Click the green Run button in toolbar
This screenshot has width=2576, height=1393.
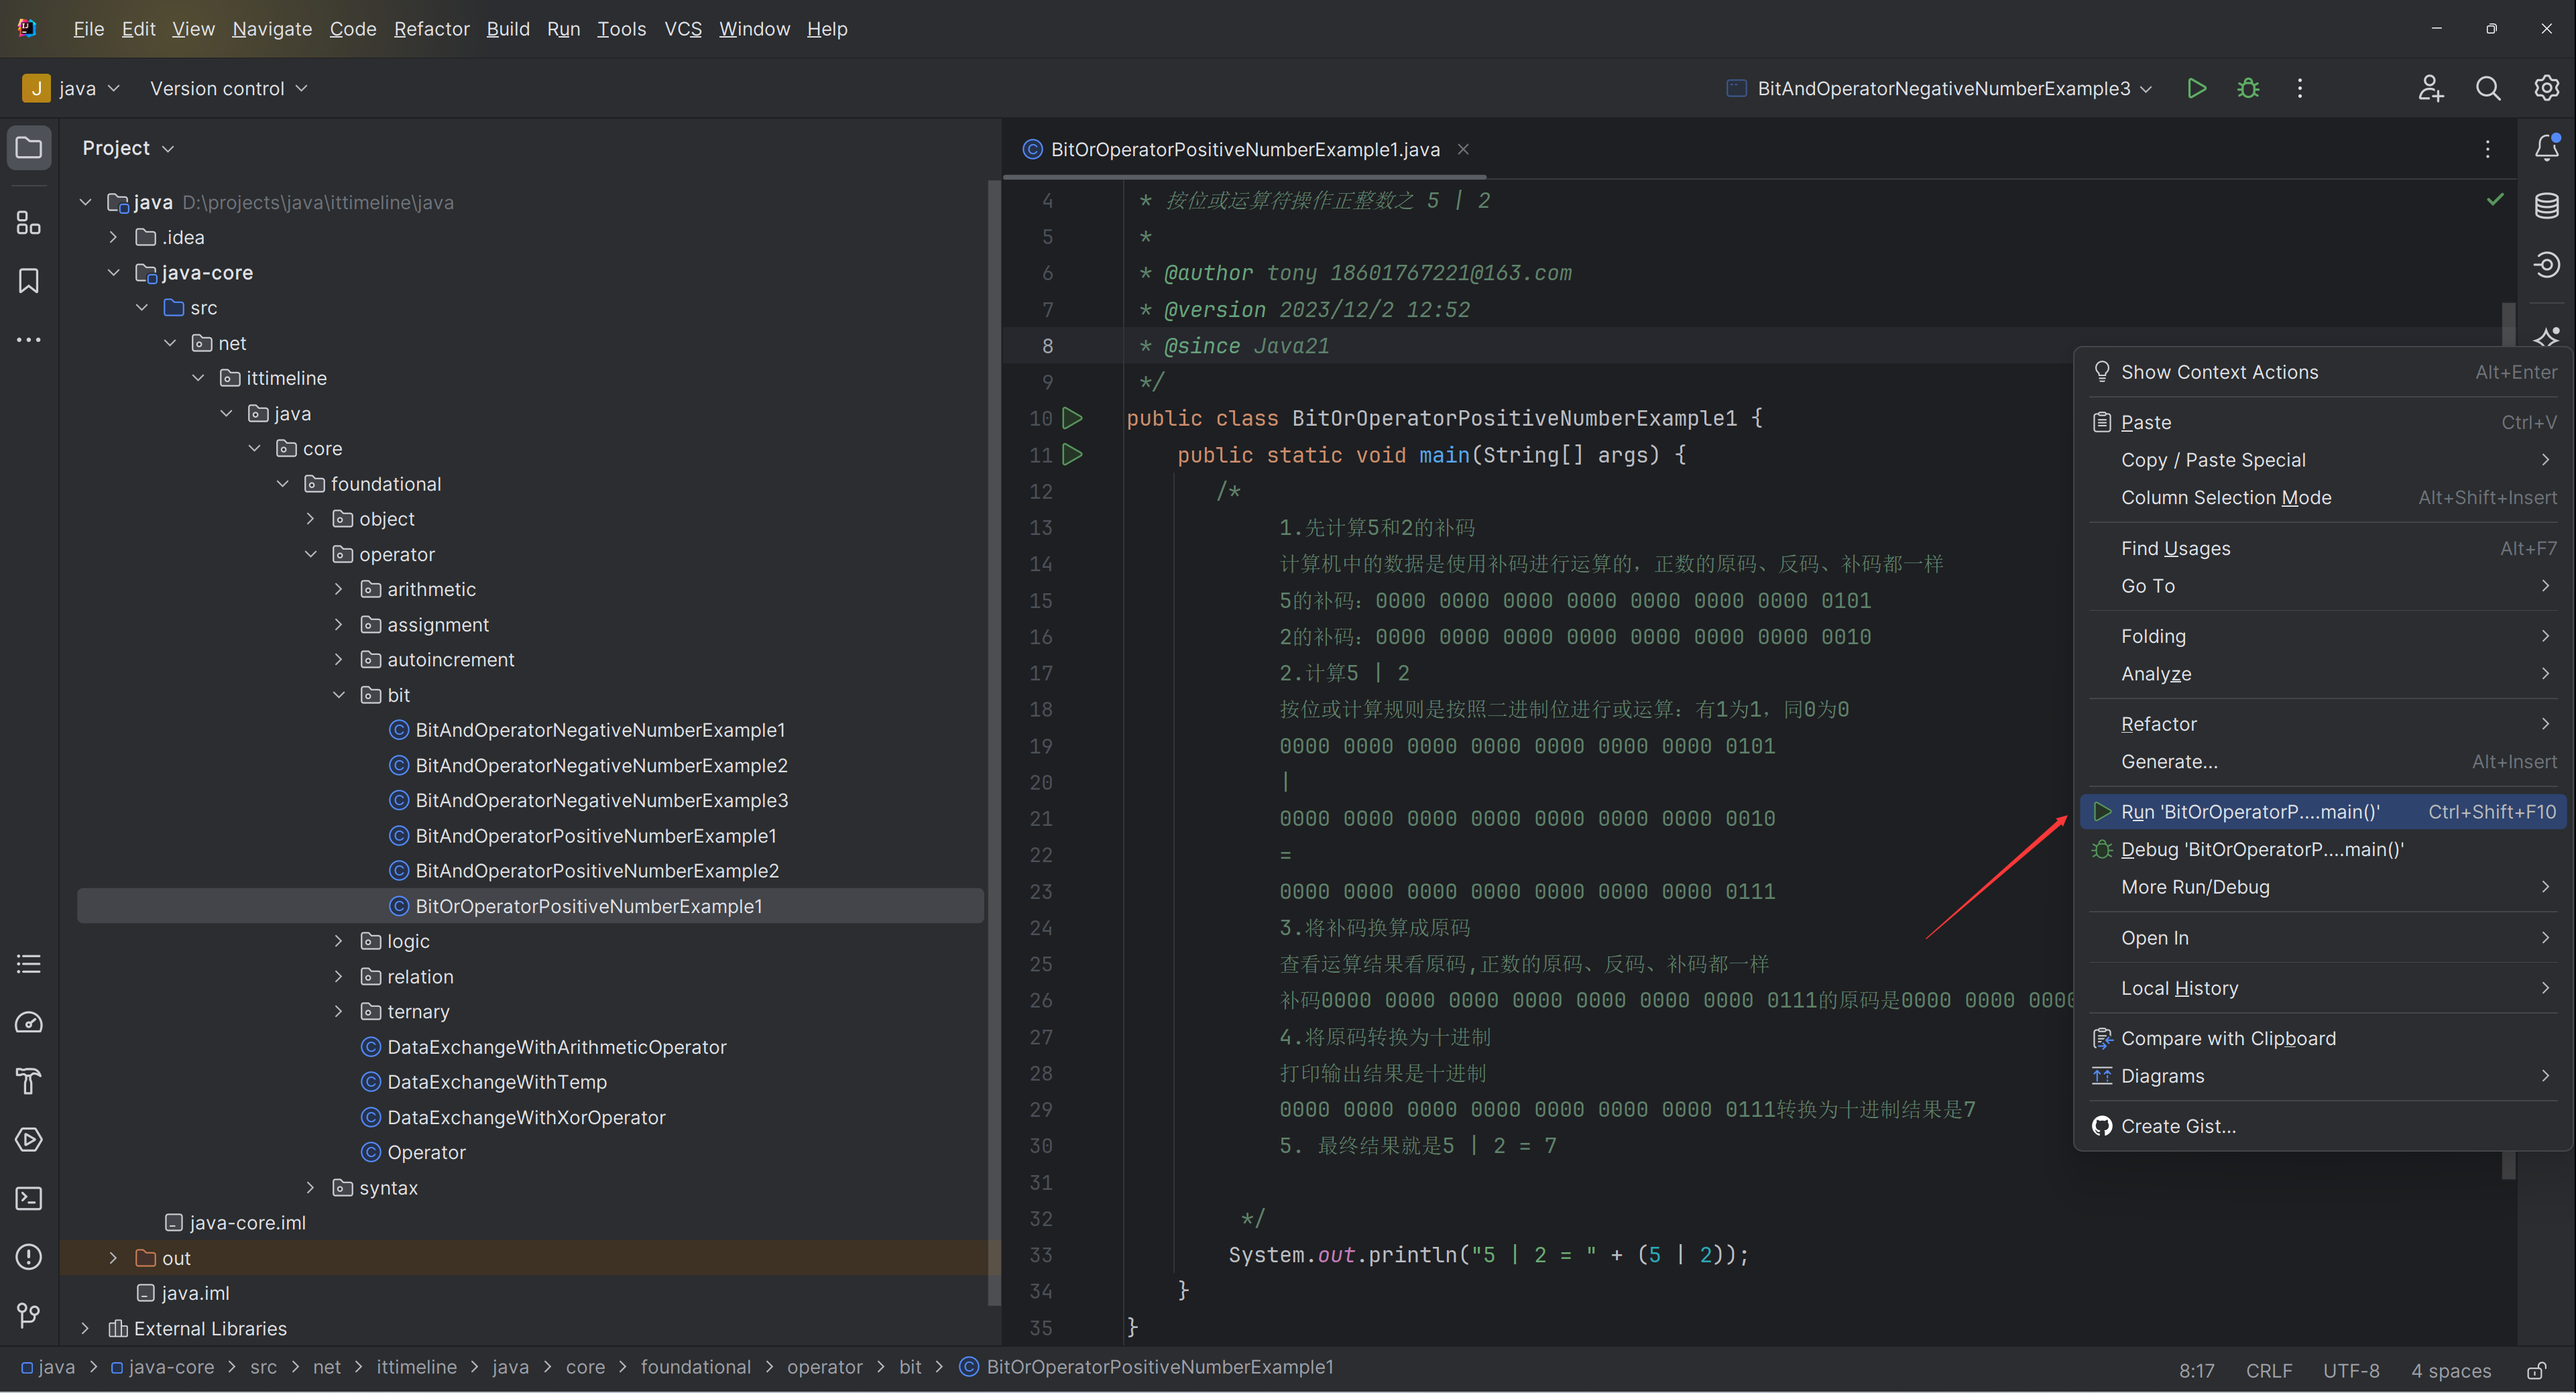tap(2197, 88)
